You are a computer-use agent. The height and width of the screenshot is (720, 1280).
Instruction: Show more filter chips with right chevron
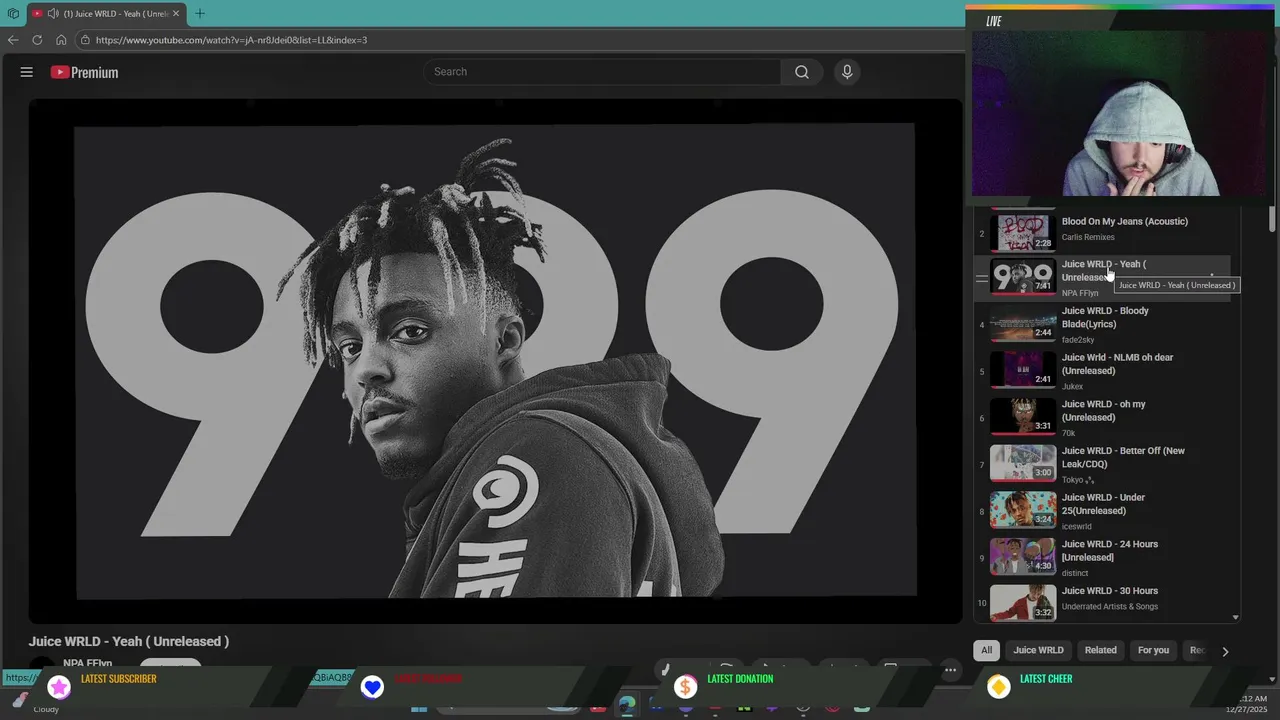(x=1225, y=651)
